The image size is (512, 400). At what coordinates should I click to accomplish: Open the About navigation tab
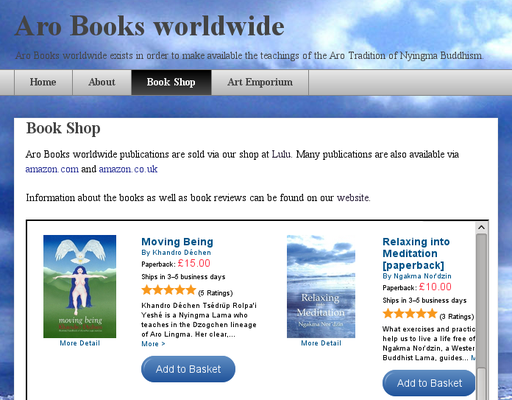tap(102, 82)
